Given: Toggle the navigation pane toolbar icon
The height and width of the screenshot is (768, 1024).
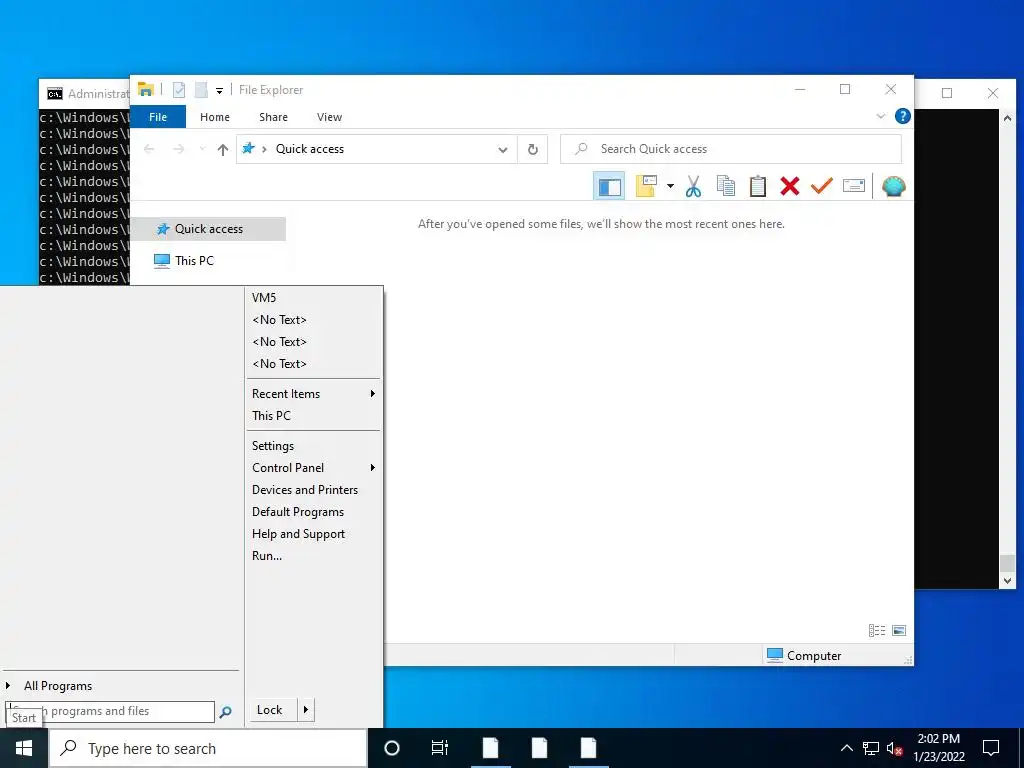Looking at the screenshot, I should (609, 186).
